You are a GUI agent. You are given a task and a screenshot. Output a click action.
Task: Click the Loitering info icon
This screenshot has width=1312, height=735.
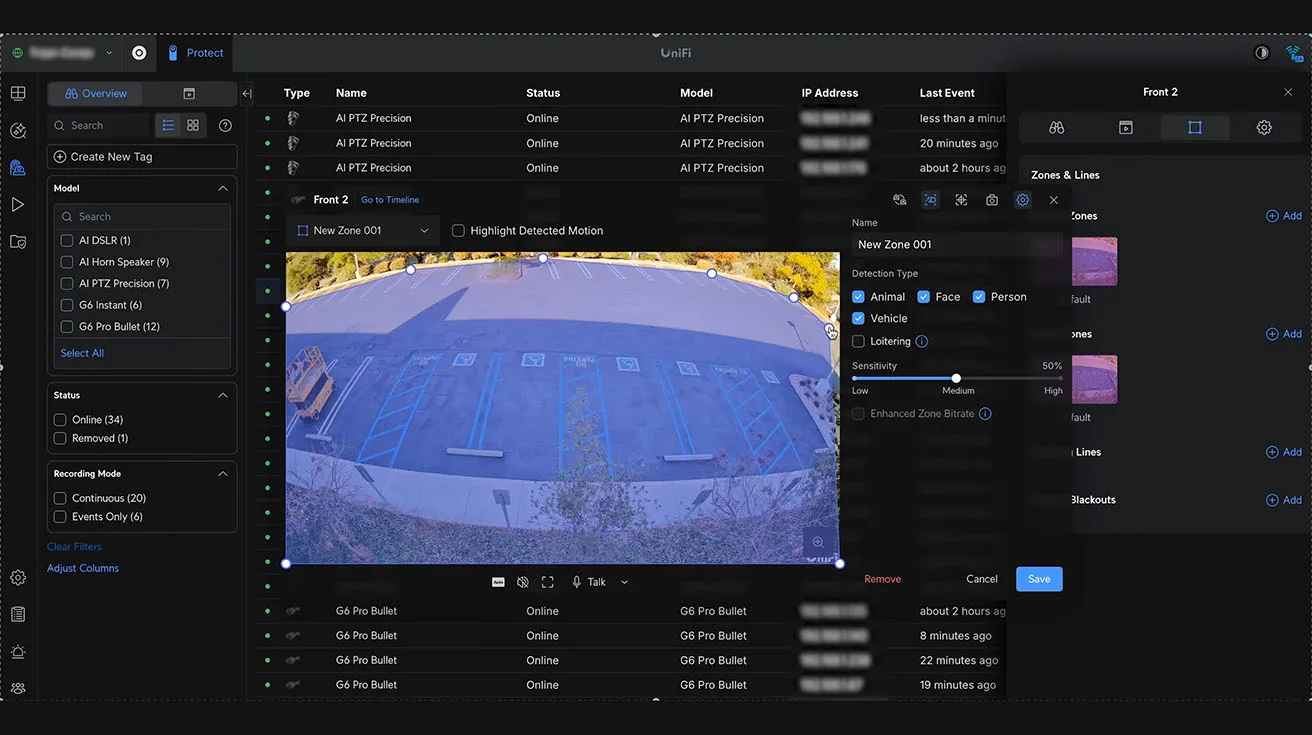922,341
